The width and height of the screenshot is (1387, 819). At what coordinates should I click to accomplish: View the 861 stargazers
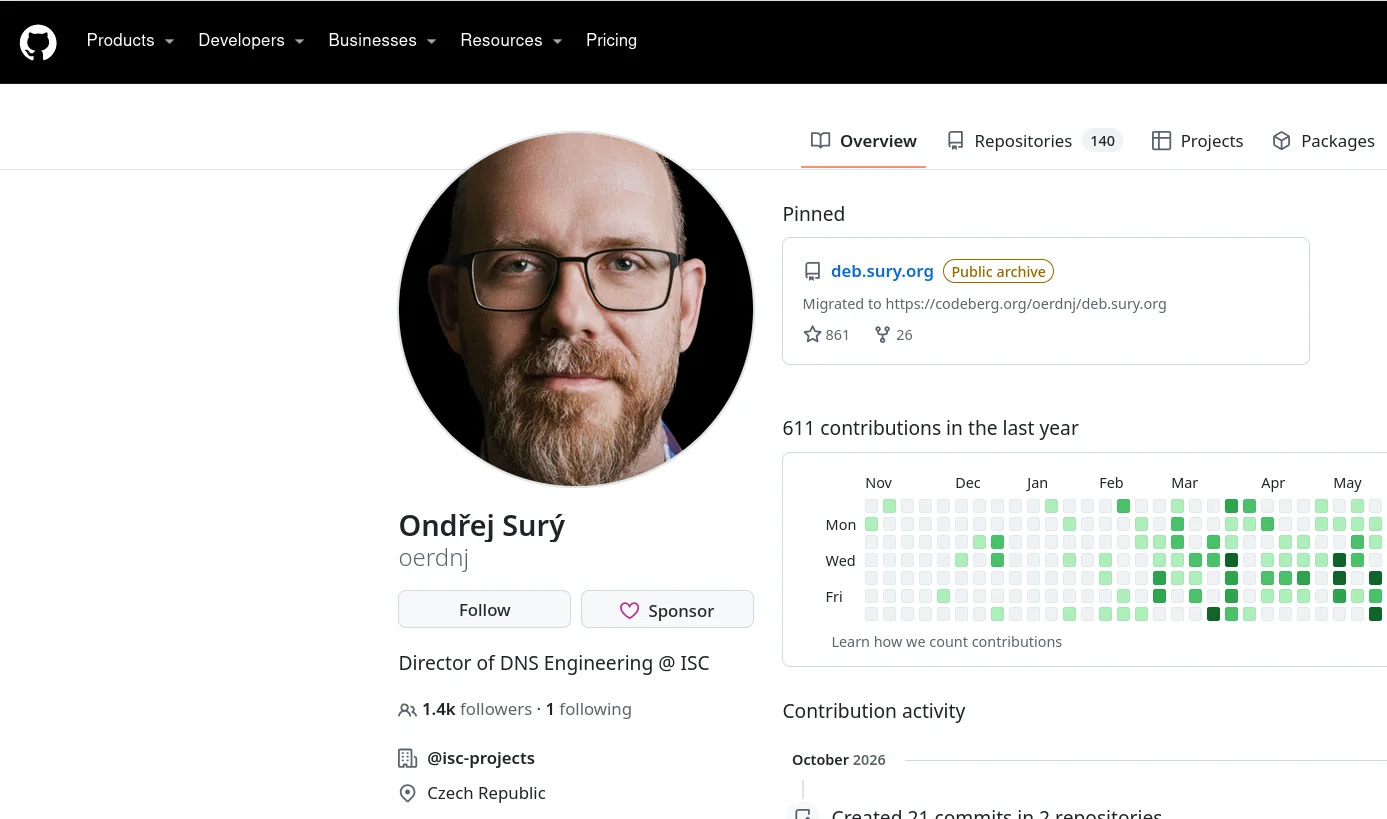[826, 334]
